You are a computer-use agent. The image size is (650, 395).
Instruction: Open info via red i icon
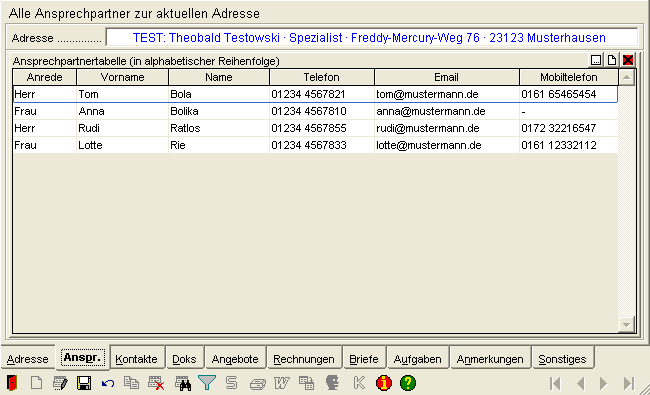[384, 383]
